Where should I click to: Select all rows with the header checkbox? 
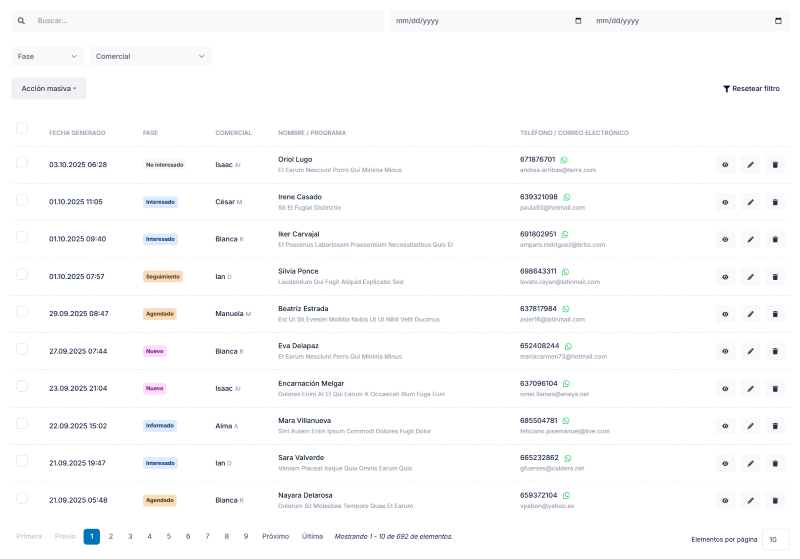tap(22, 128)
